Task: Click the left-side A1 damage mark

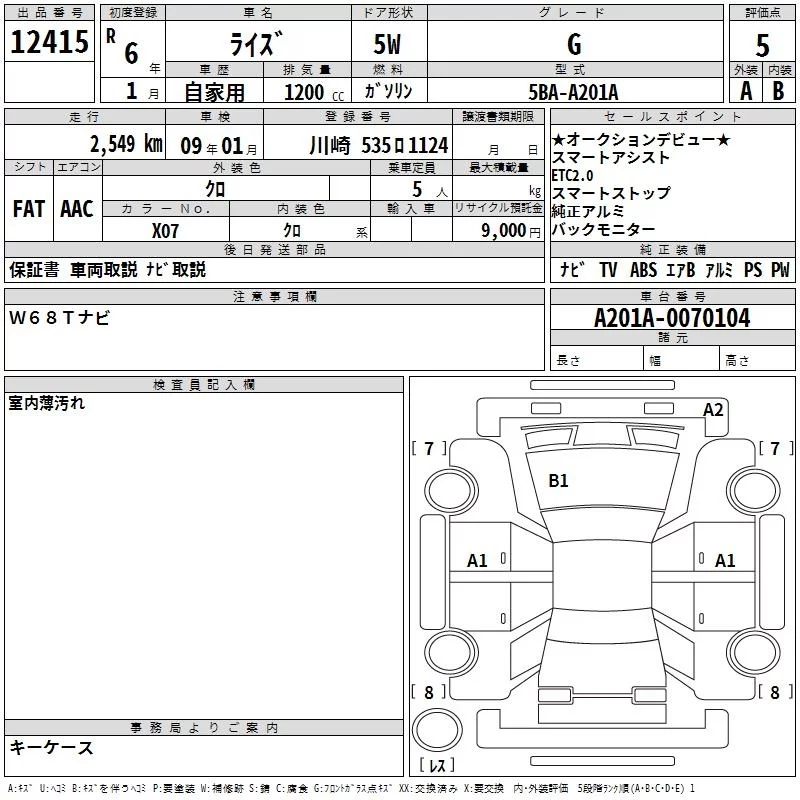Action: click(477, 561)
